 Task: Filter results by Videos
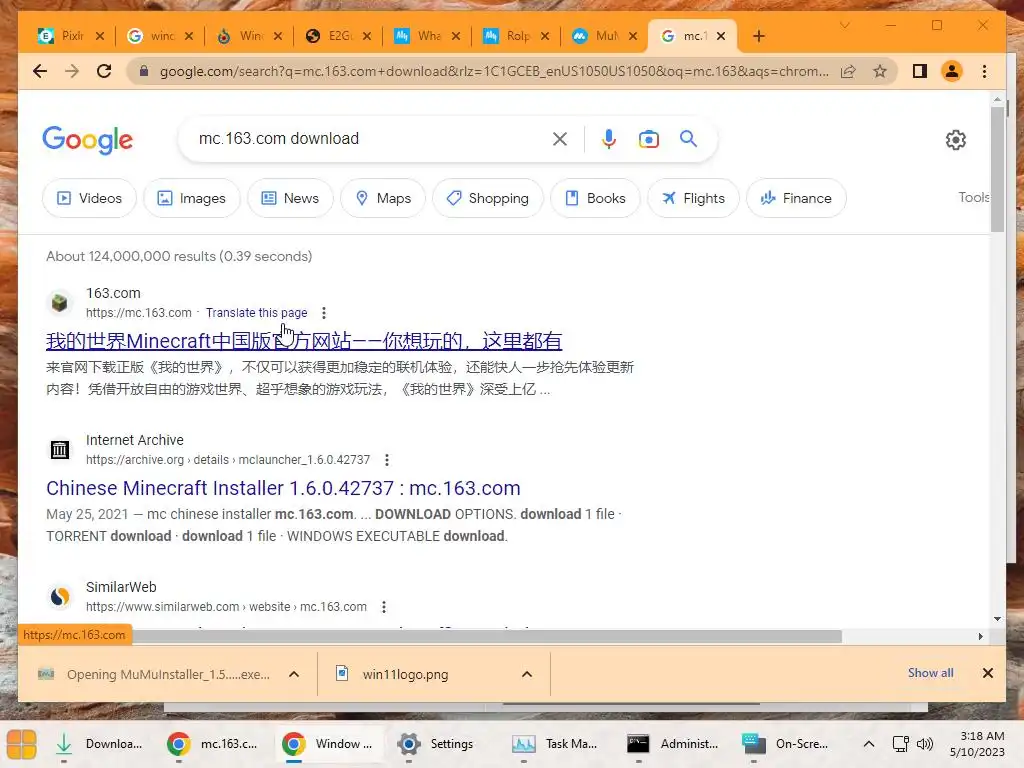(89, 199)
